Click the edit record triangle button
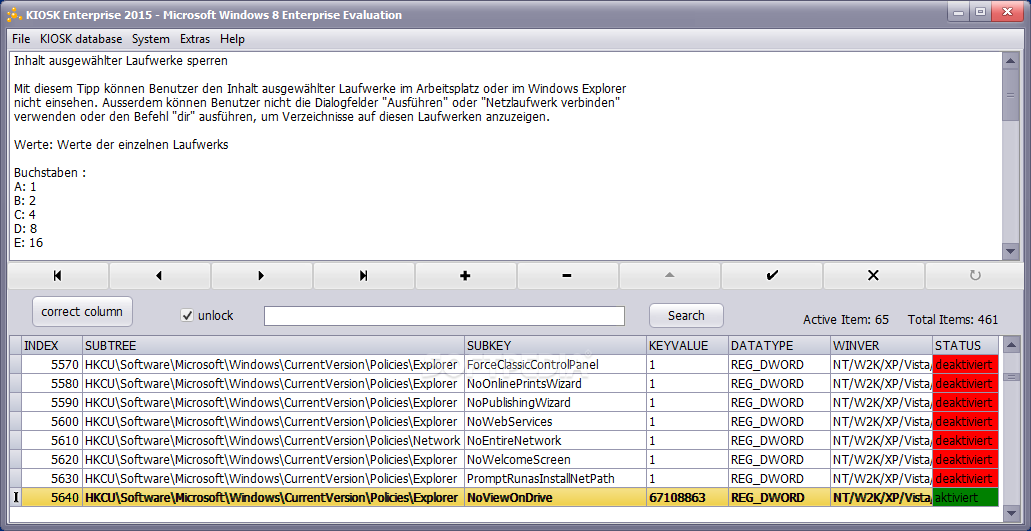 (669, 276)
